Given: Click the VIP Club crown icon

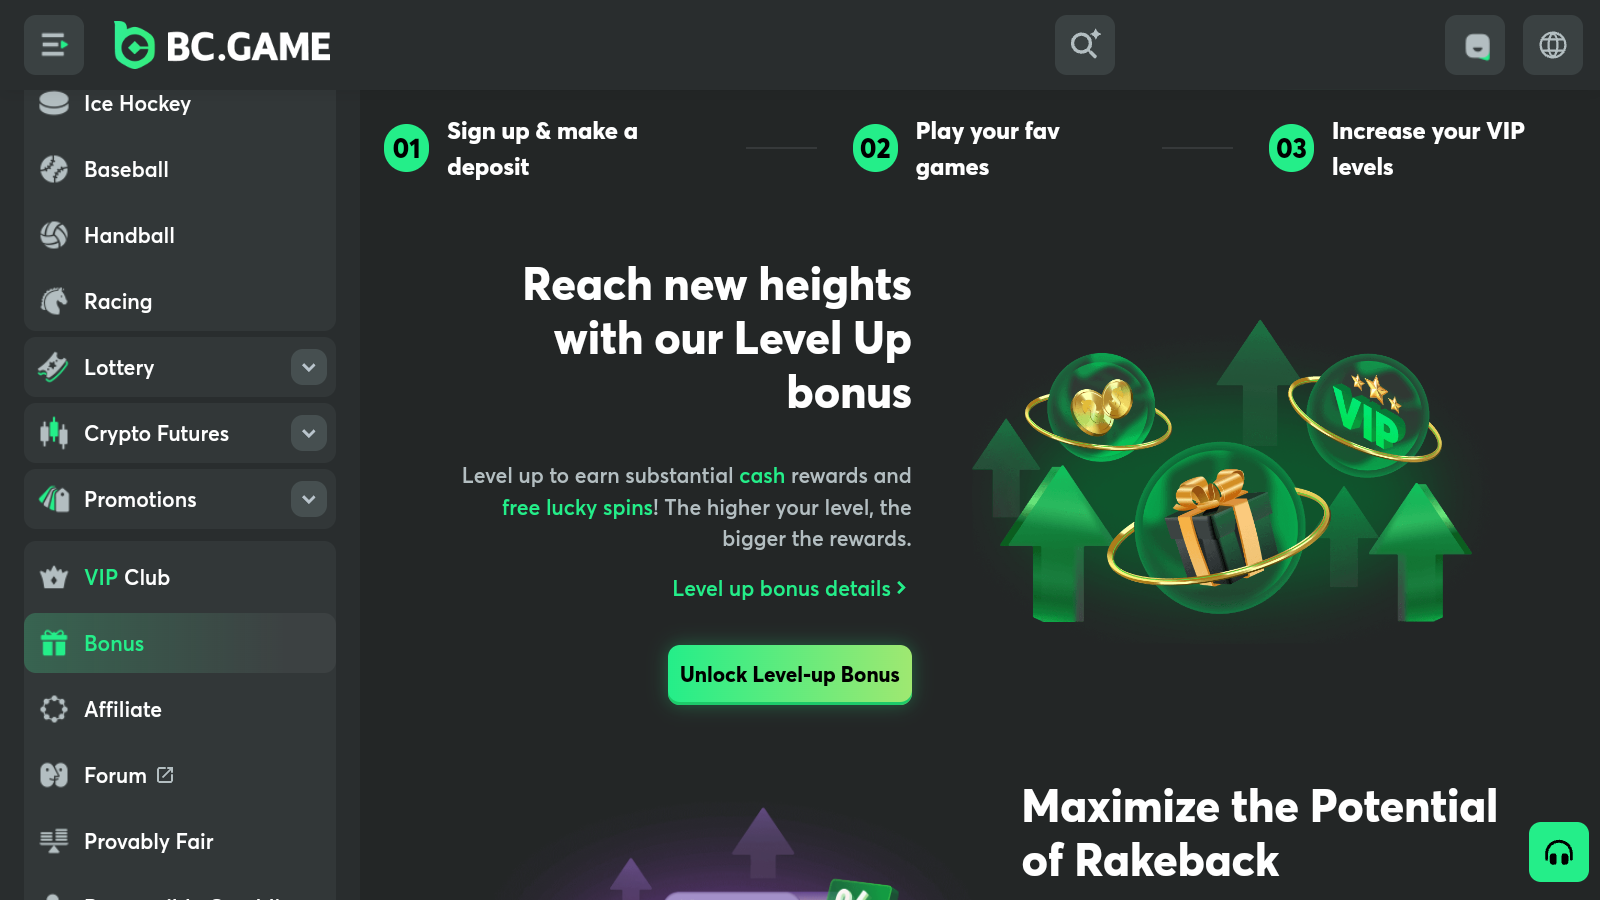Looking at the screenshot, I should pos(54,577).
